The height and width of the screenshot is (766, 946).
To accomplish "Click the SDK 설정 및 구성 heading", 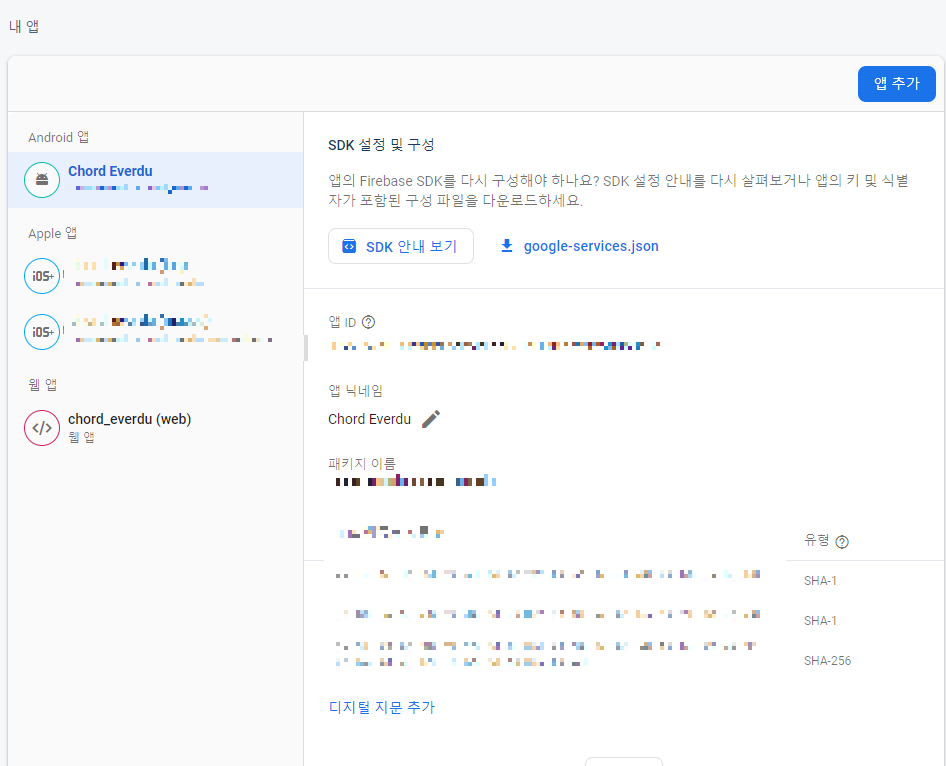I will [x=381, y=145].
